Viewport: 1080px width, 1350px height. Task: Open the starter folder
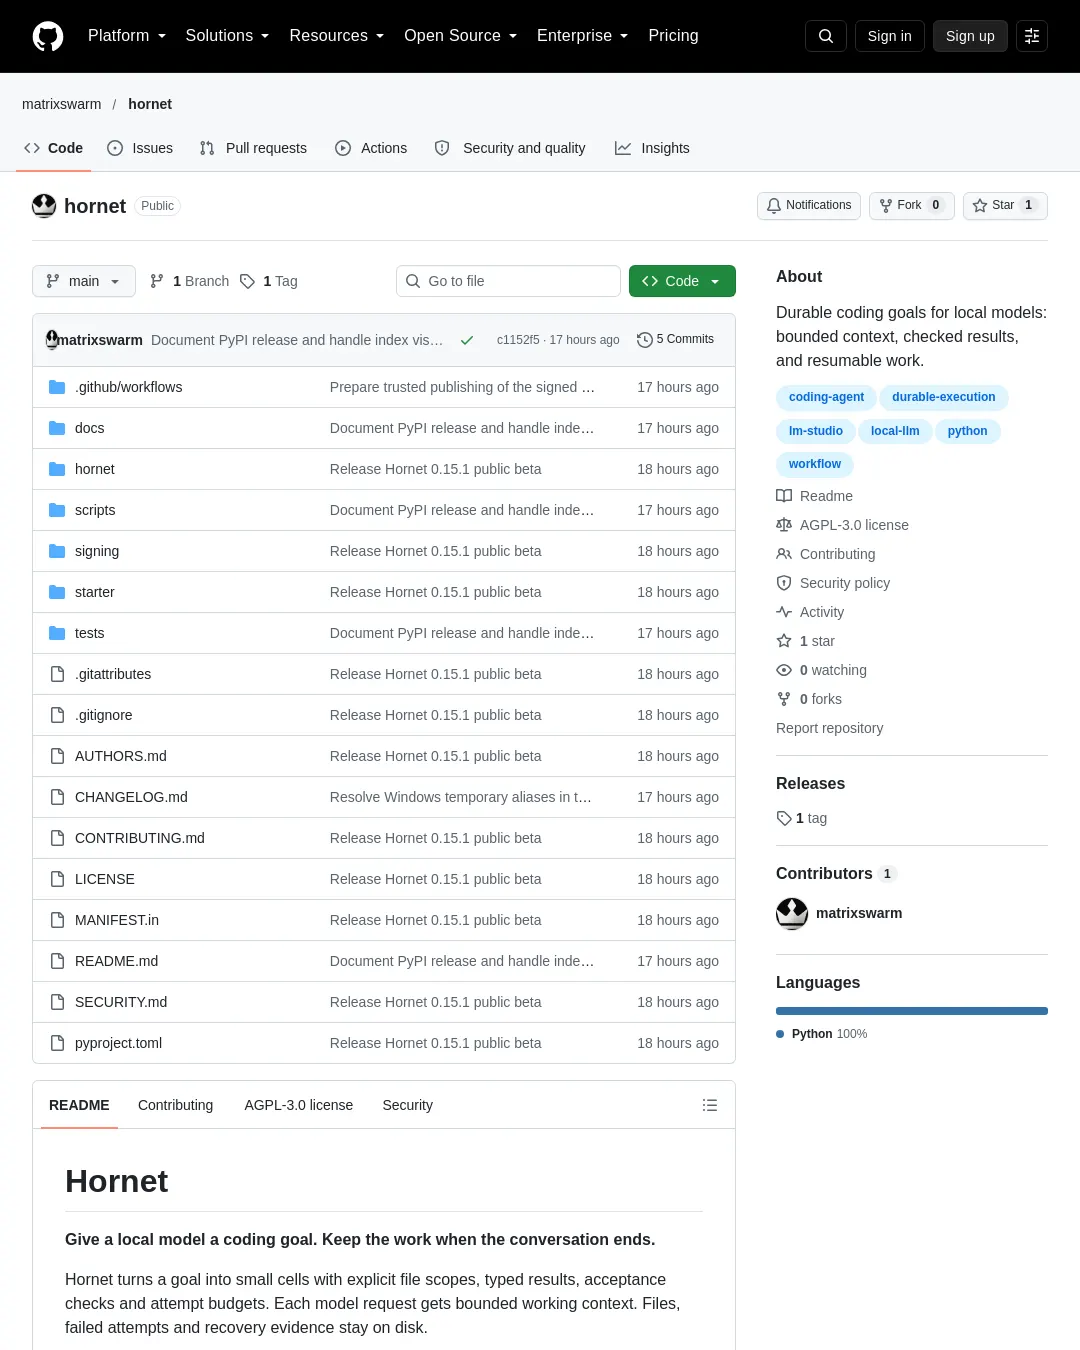click(95, 592)
